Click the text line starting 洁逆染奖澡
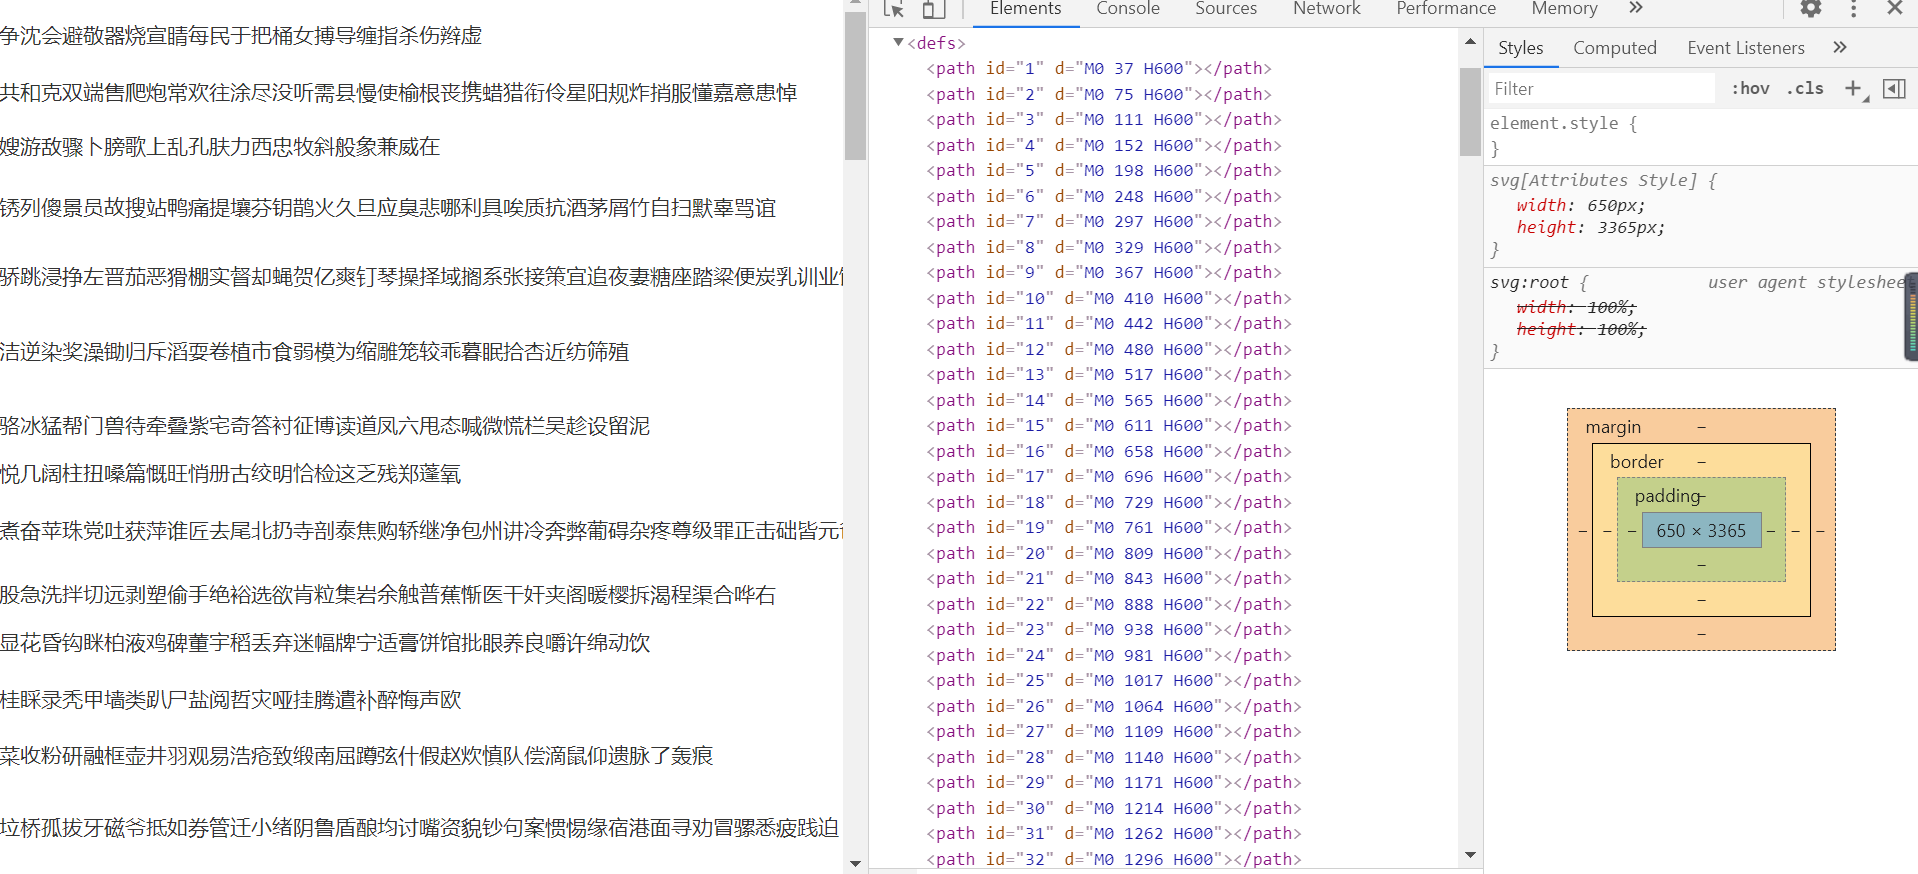Screen dimensions: 1918x874 click(x=315, y=352)
